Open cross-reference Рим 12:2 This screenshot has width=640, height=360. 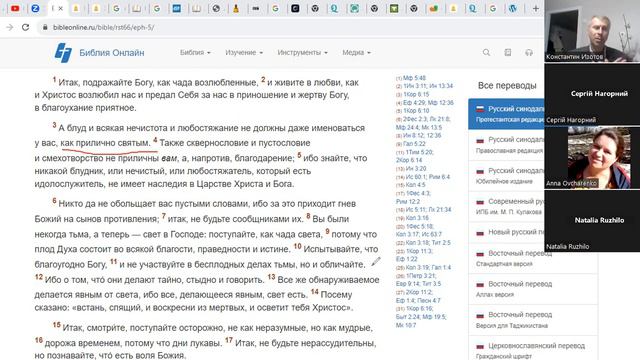pos(407,201)
